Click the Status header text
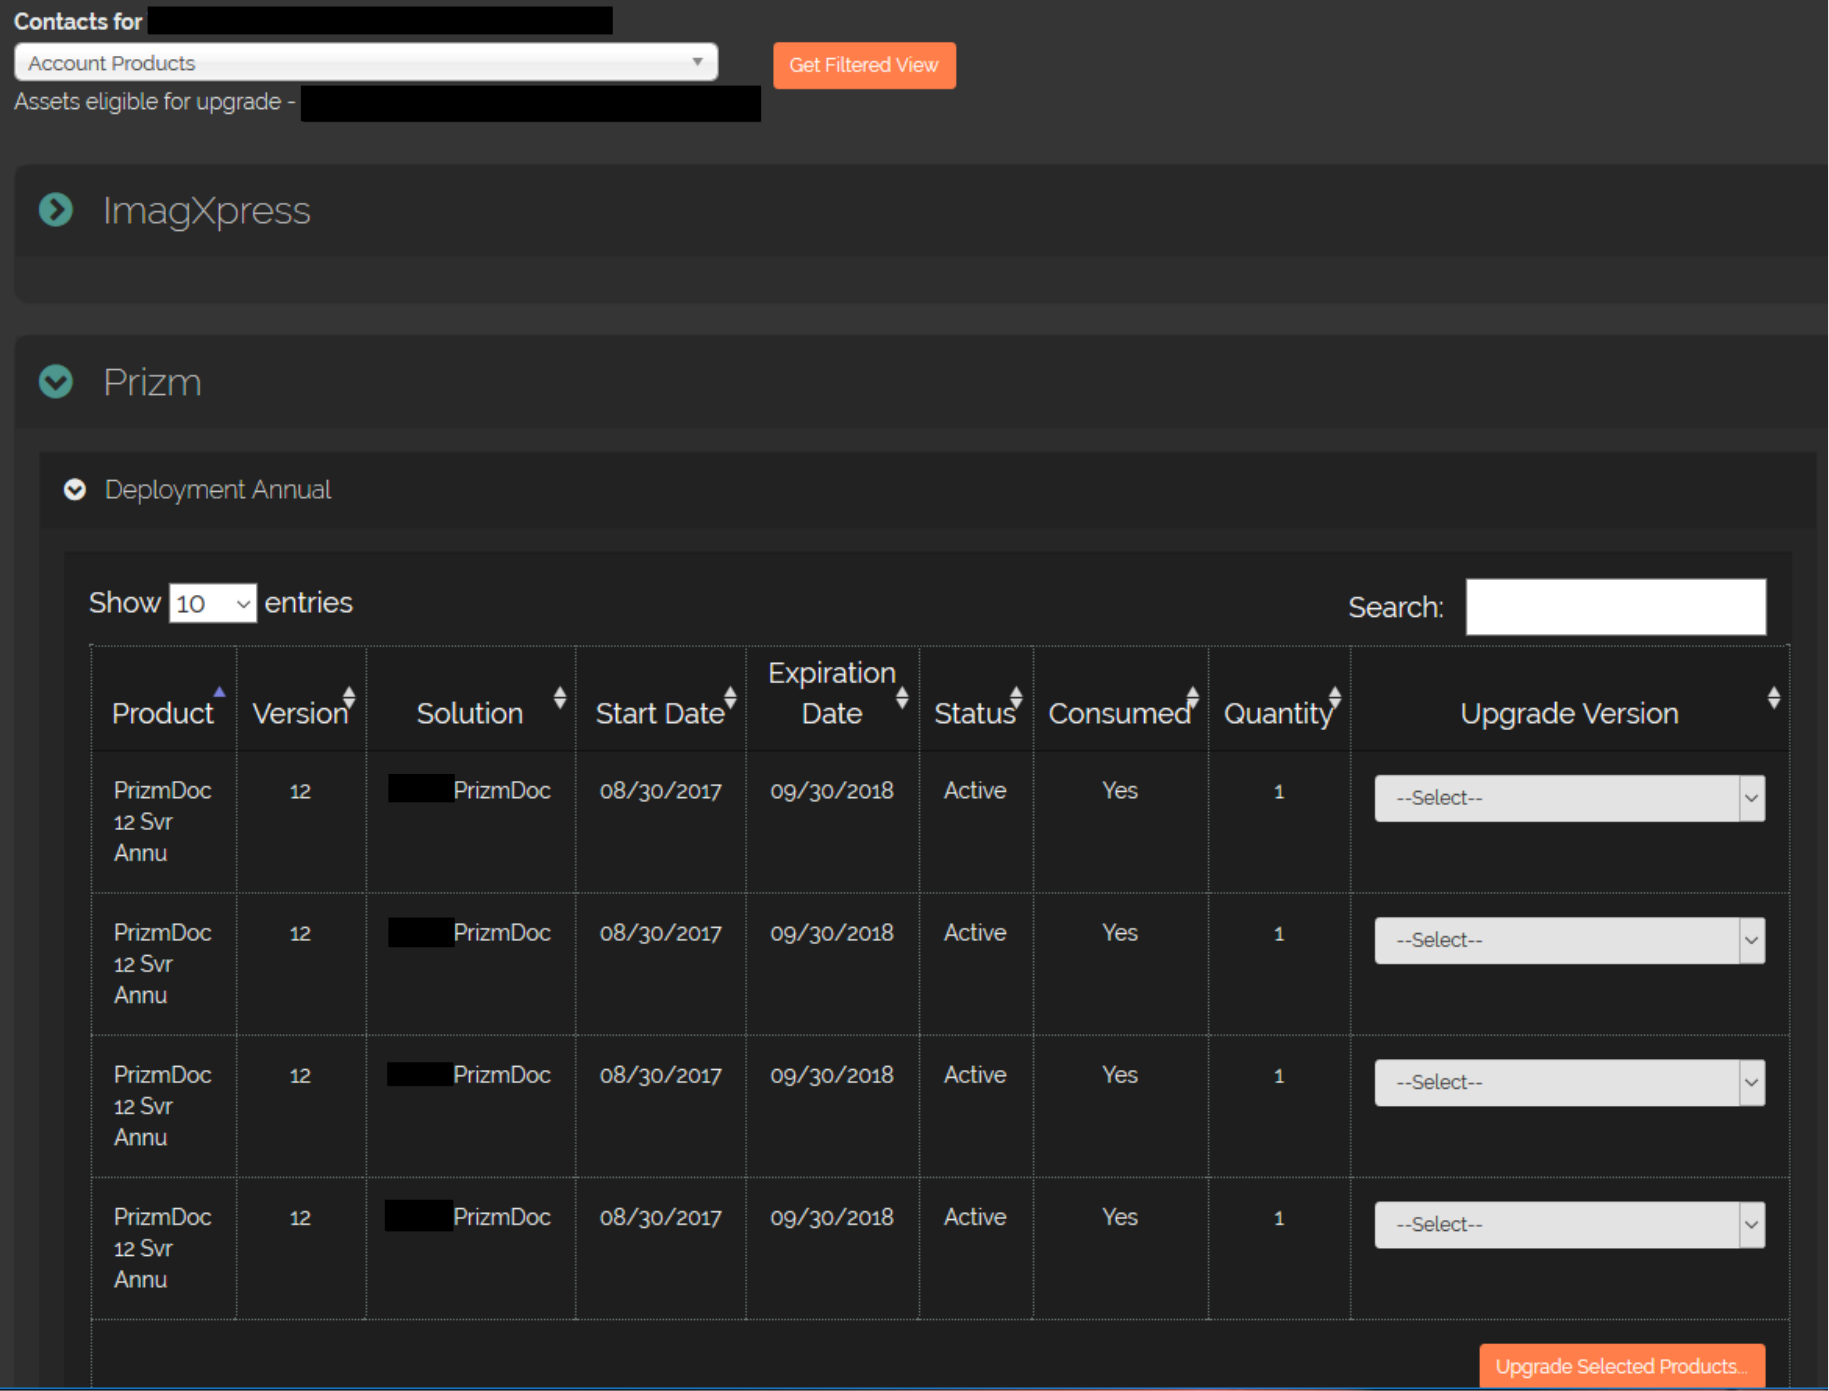 point(974,713)
